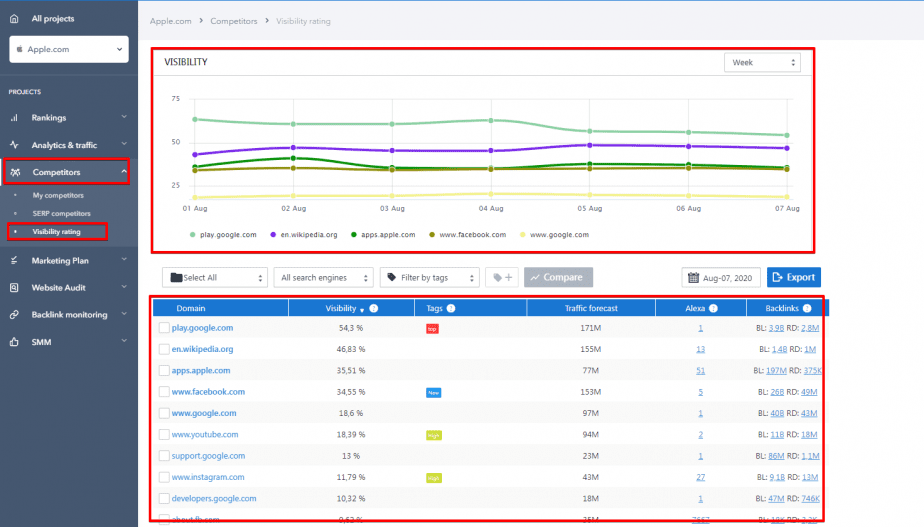Open the SMM menu item
Image resolution: width=924 pixels, height=527 pixels.
pyautogui.click(x=41, y=342)
